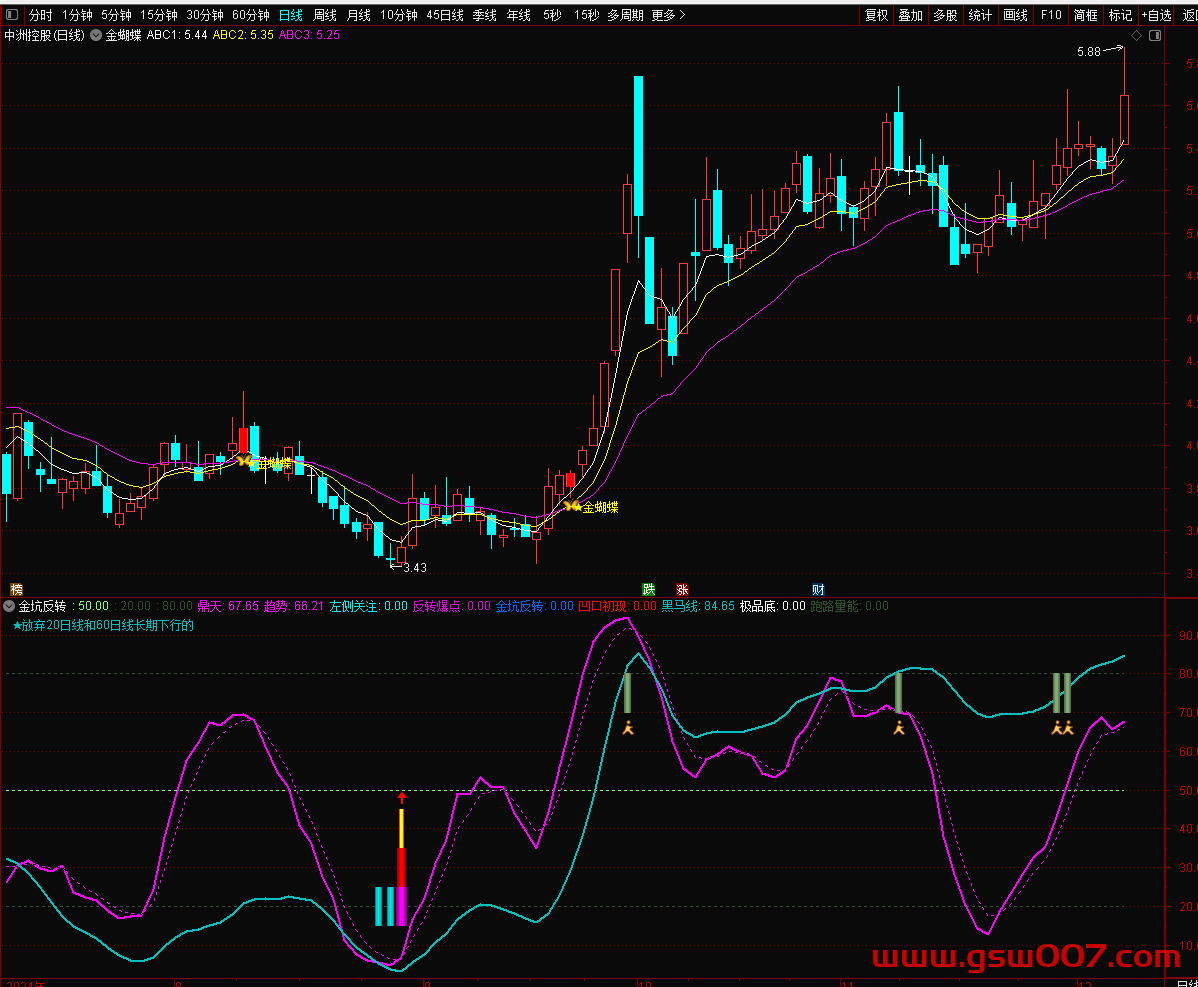Screen dimensions: 1198x987
Task: Click the 简框 button
Action: (x=1086, y=15)
